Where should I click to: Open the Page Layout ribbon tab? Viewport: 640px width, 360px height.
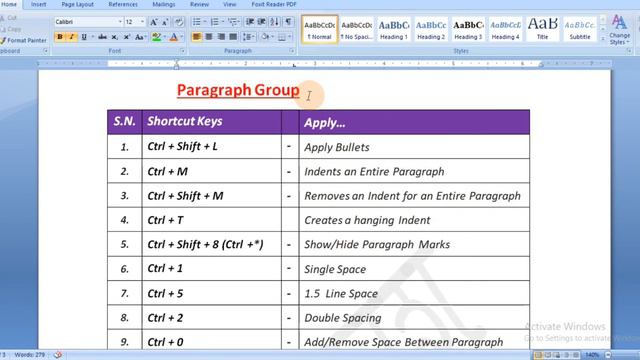pos(78,4)
